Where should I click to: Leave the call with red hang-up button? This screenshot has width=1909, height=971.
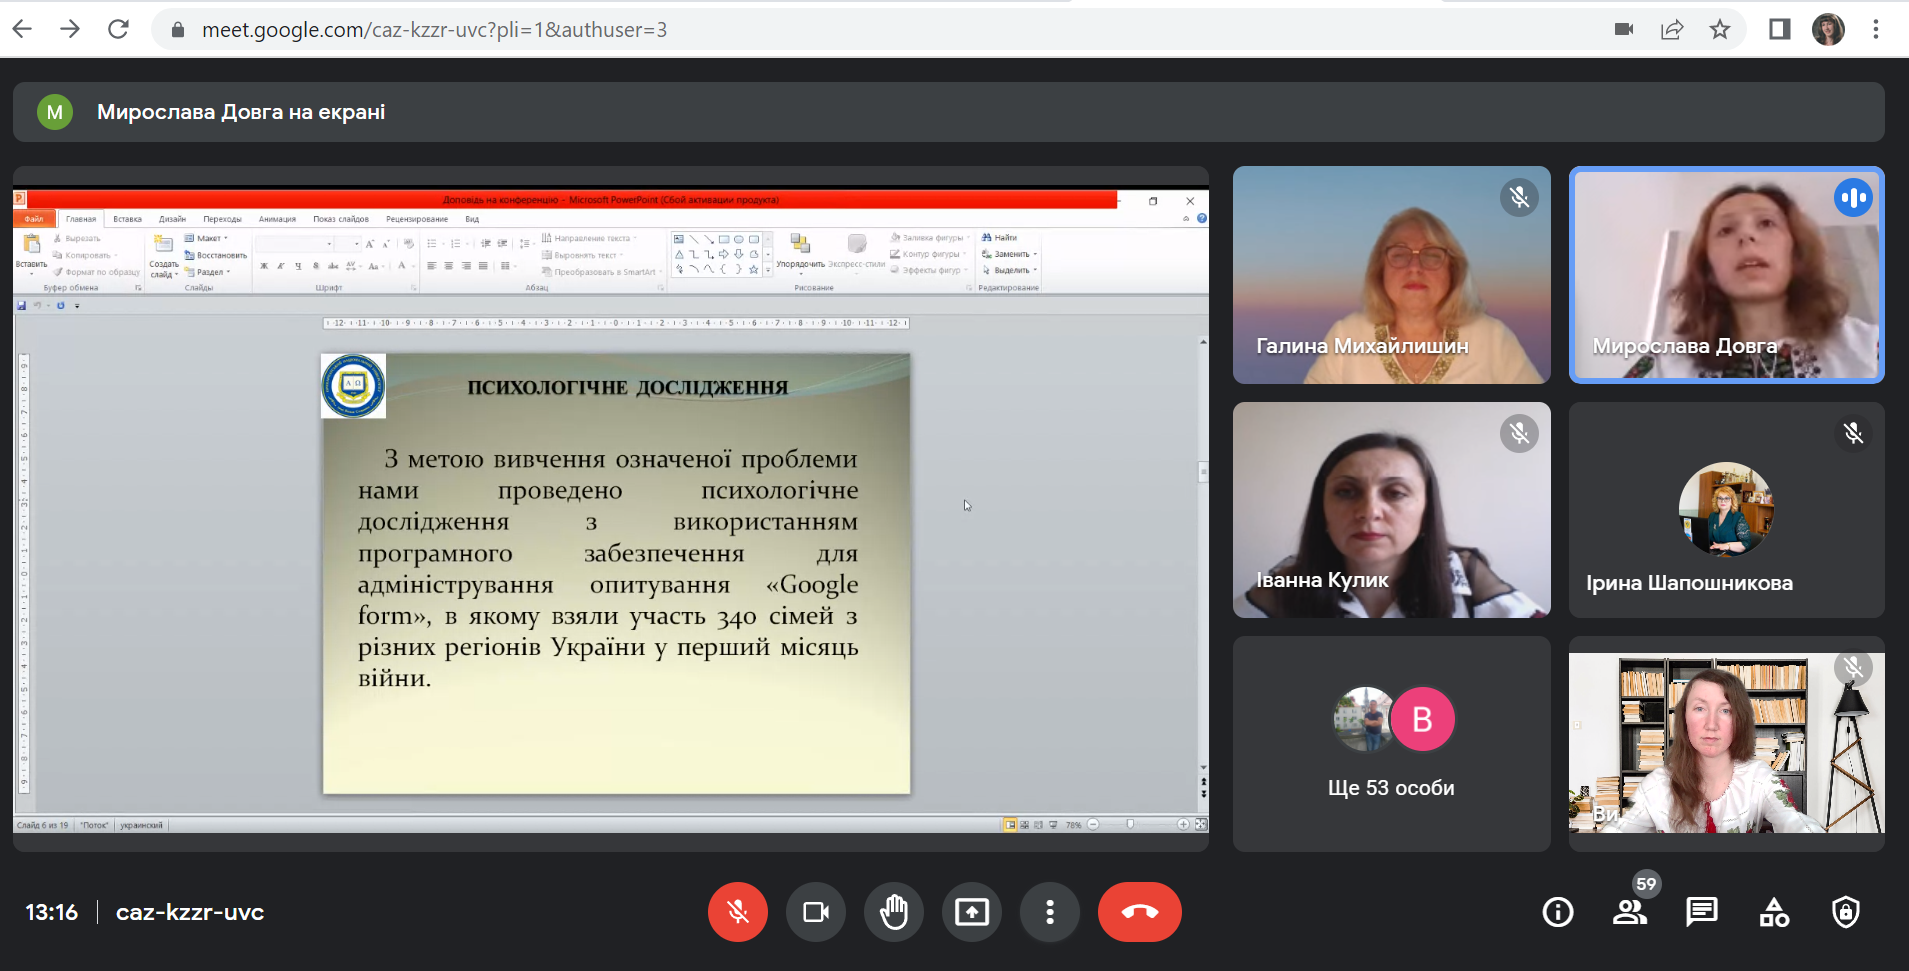point(1139,912)
